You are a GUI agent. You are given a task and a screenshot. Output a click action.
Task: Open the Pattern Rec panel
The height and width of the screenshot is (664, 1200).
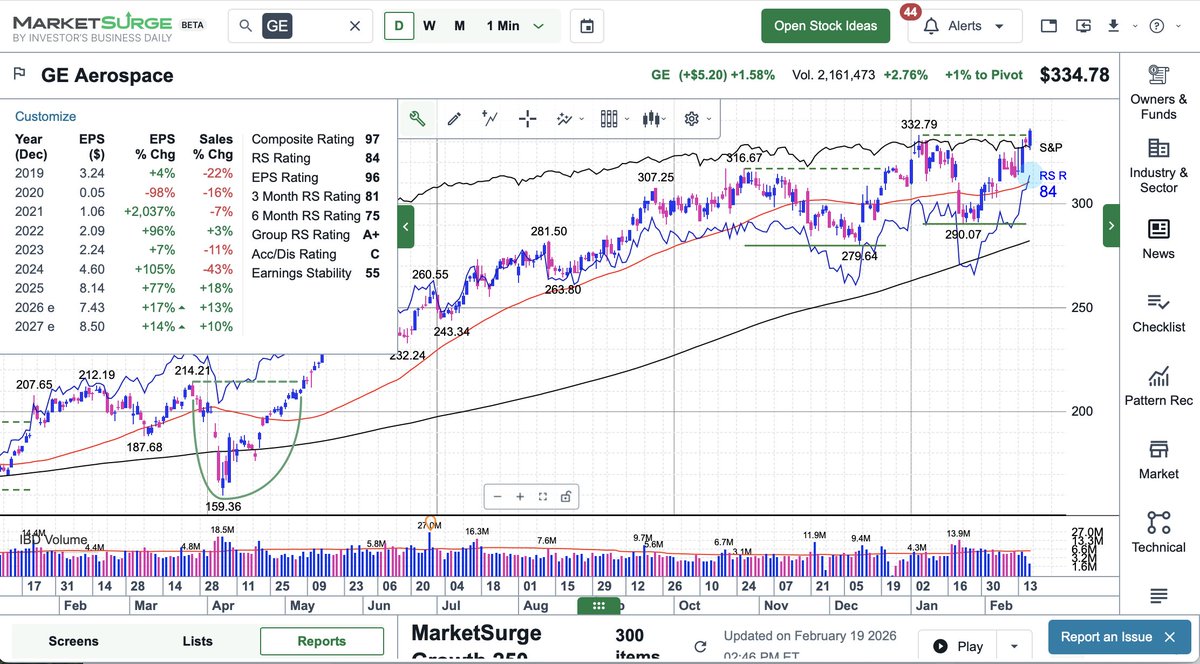(x=1159, y=386)
